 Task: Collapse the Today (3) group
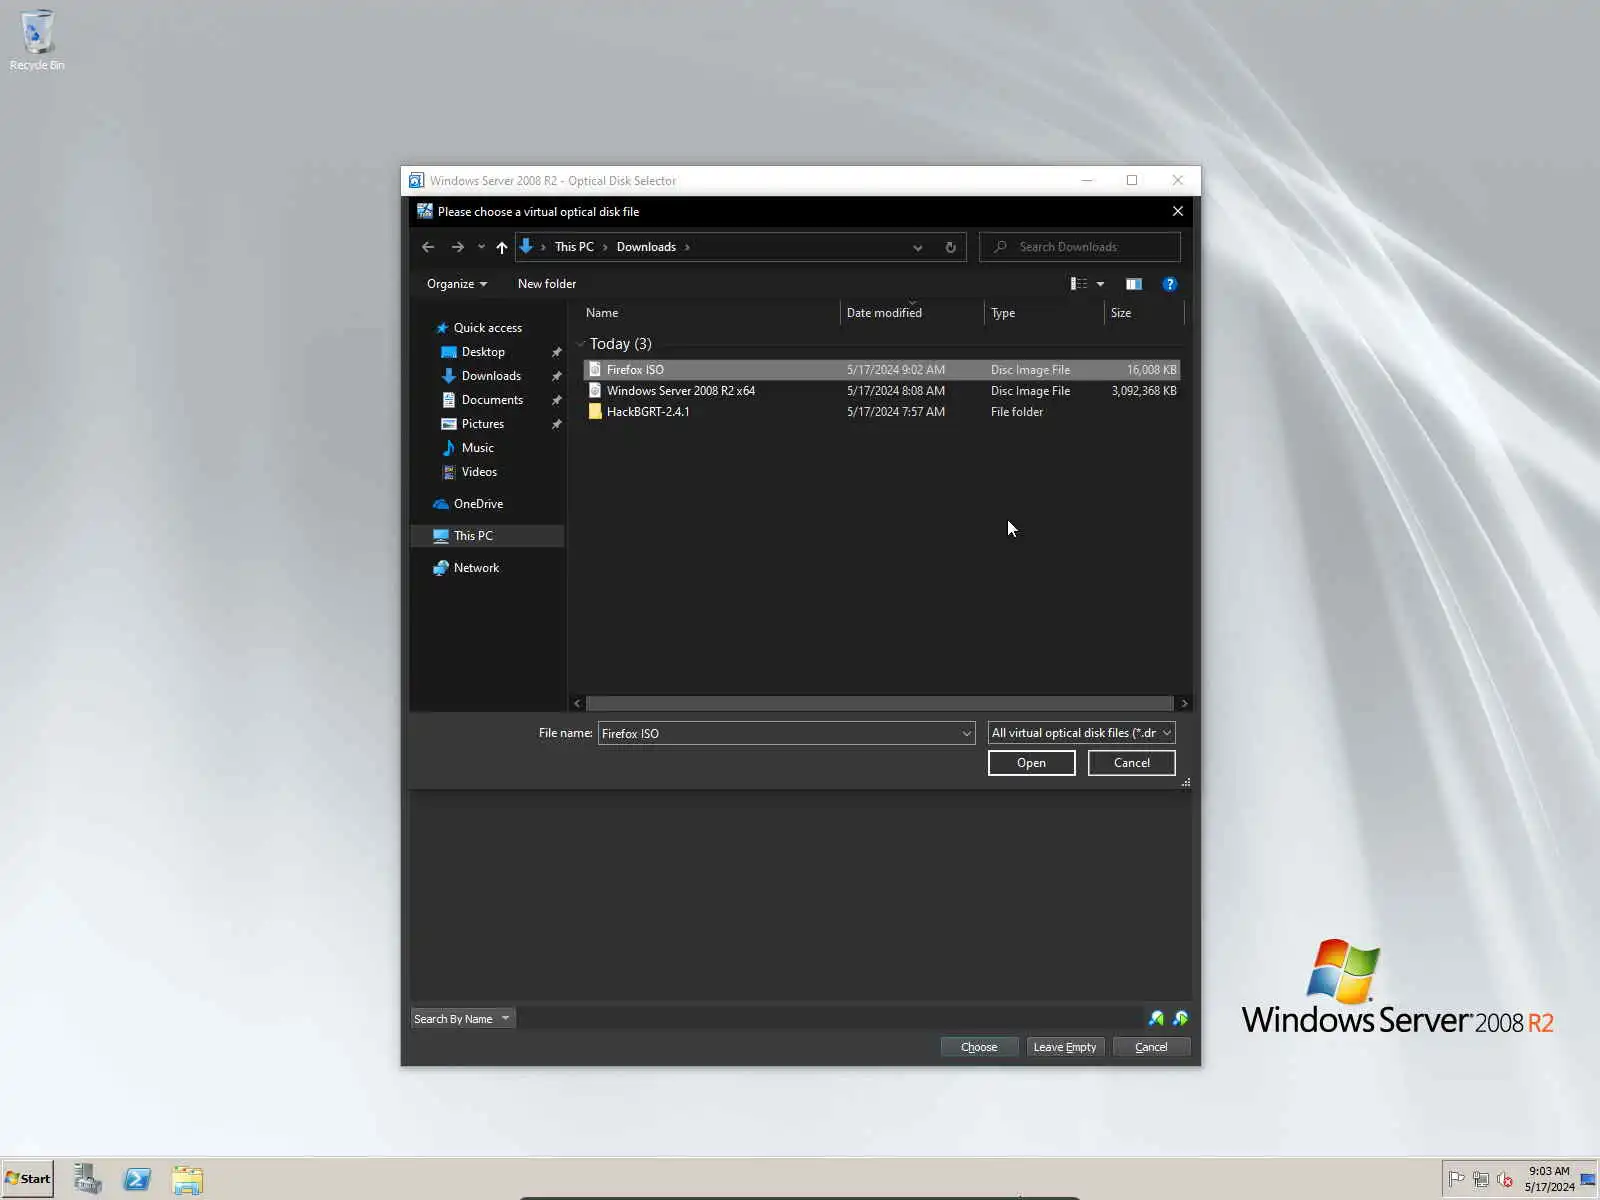pyautogui.click(x=581, y=344)
